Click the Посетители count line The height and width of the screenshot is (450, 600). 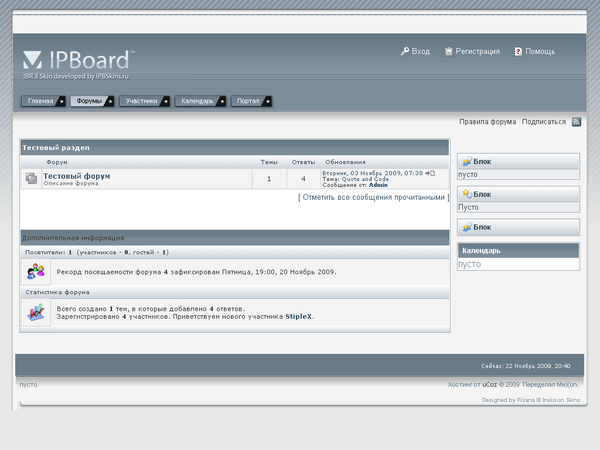coord(97,253)
